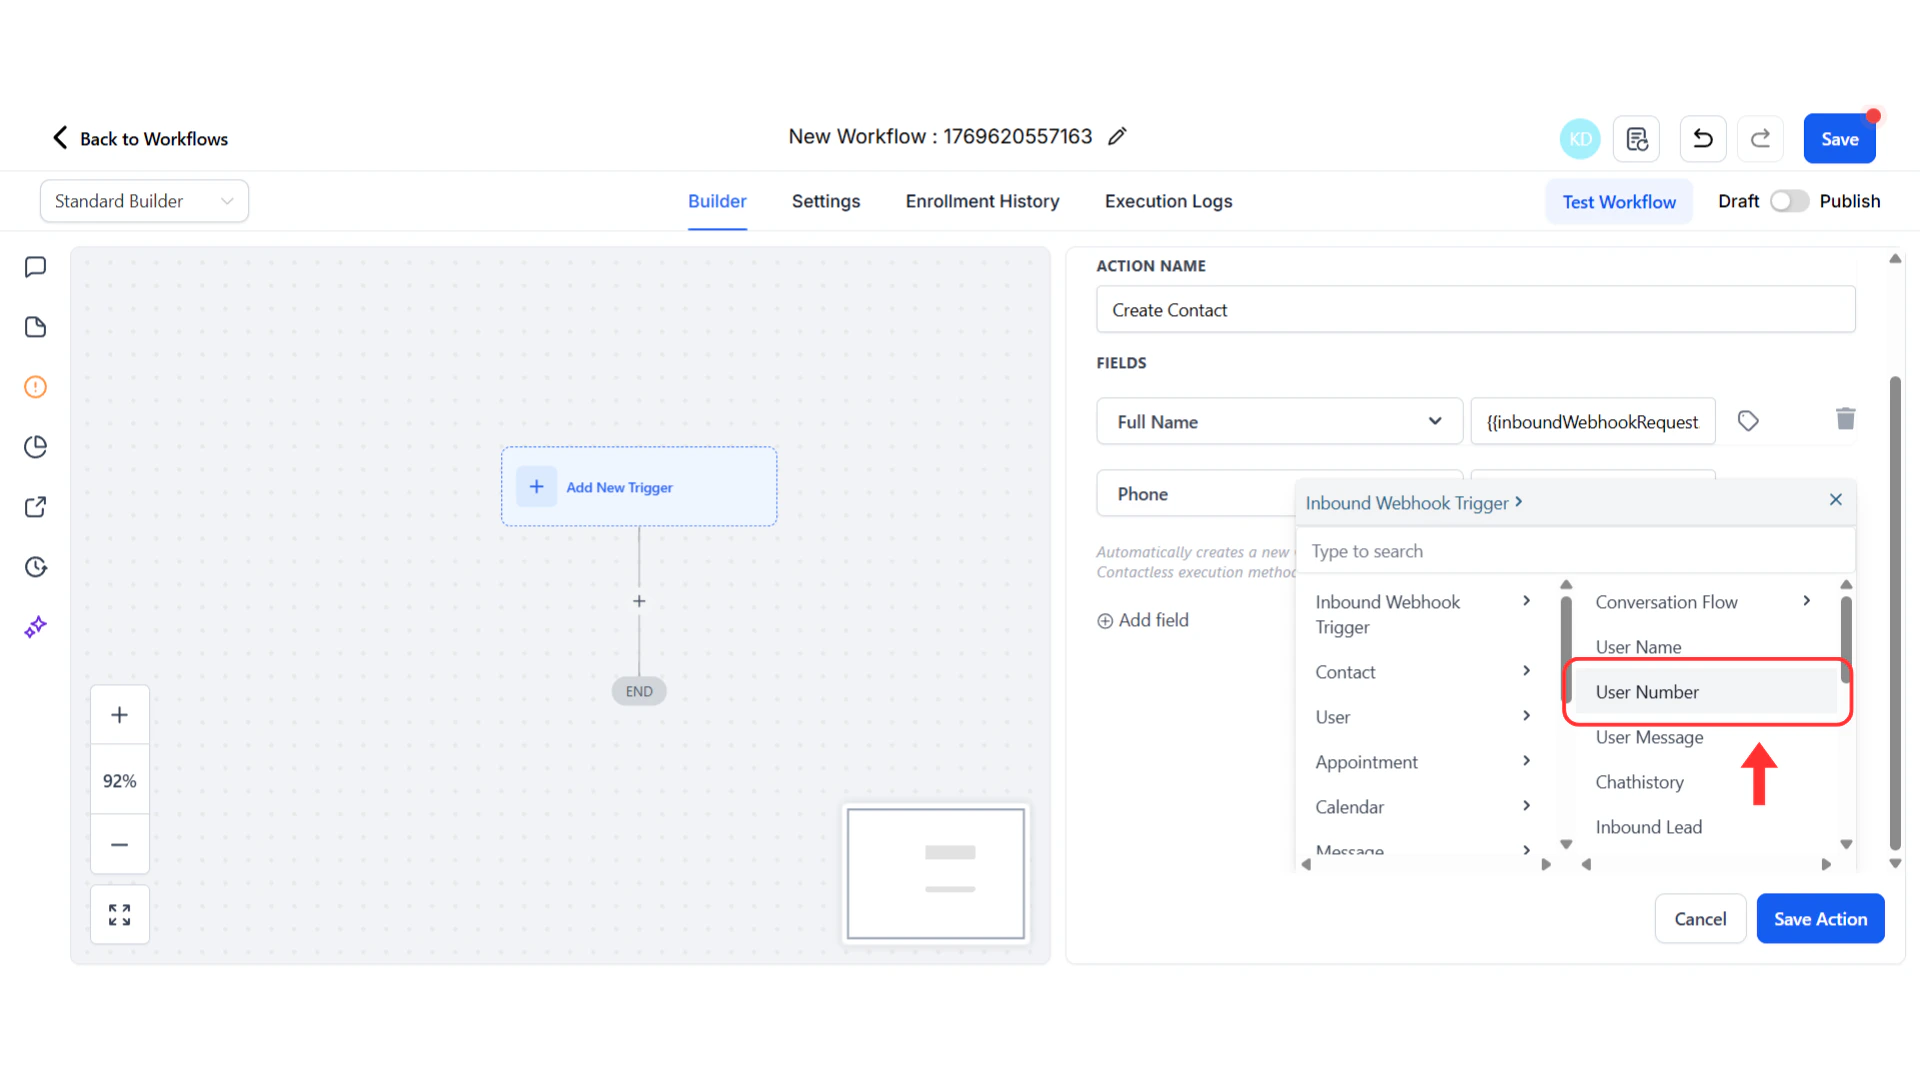The height and width of the screenshot is (1080, 1920).
Task: Switch to the Execution Logs tab
Action: tap(1168, 201)
